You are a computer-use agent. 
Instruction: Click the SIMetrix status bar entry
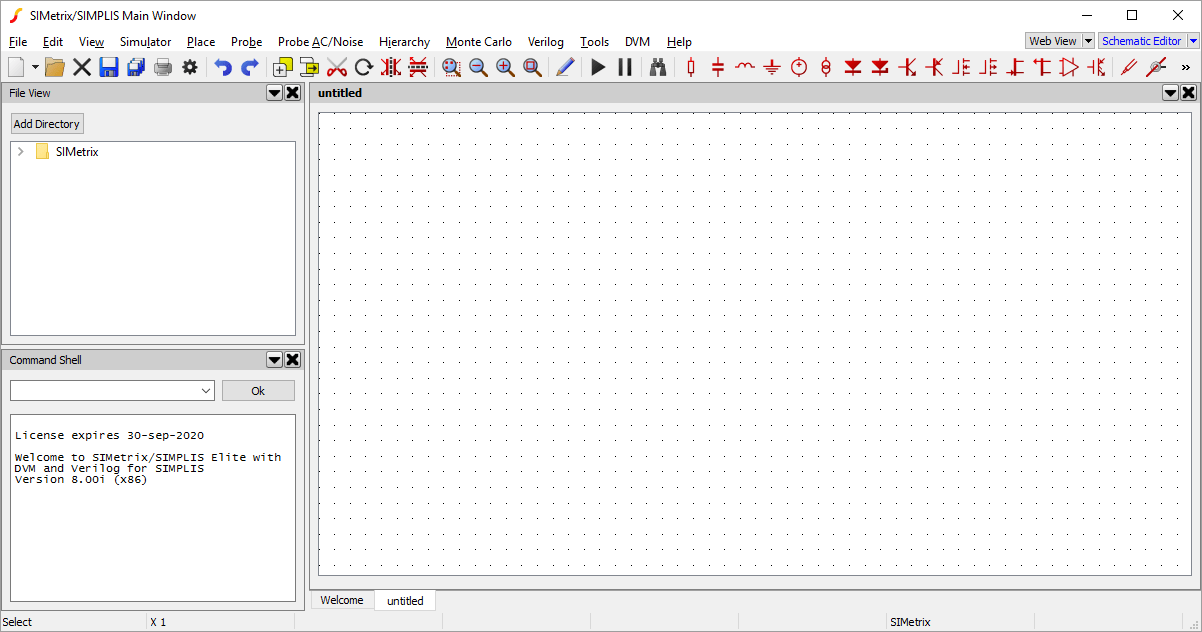(x=910, y=622)
